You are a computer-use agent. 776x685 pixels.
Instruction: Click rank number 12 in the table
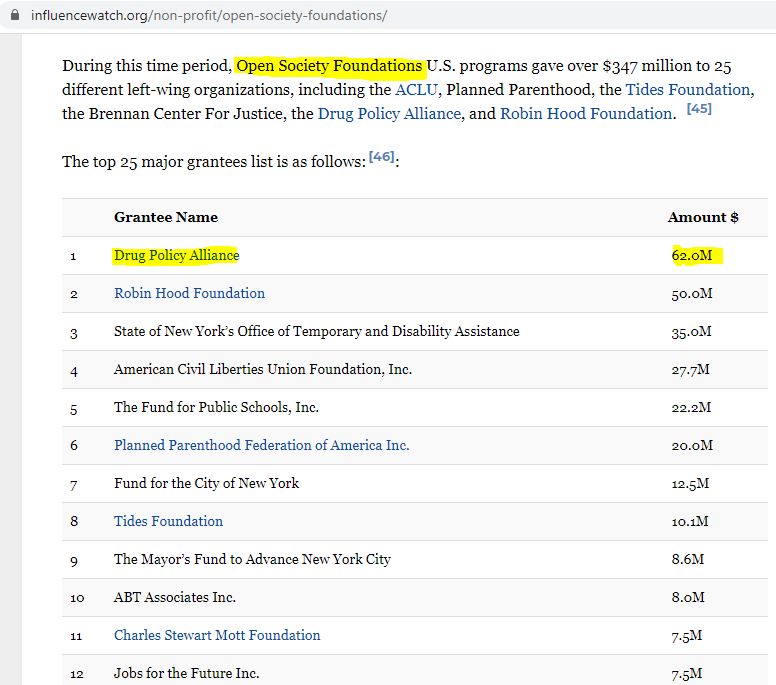click(77, 674)
